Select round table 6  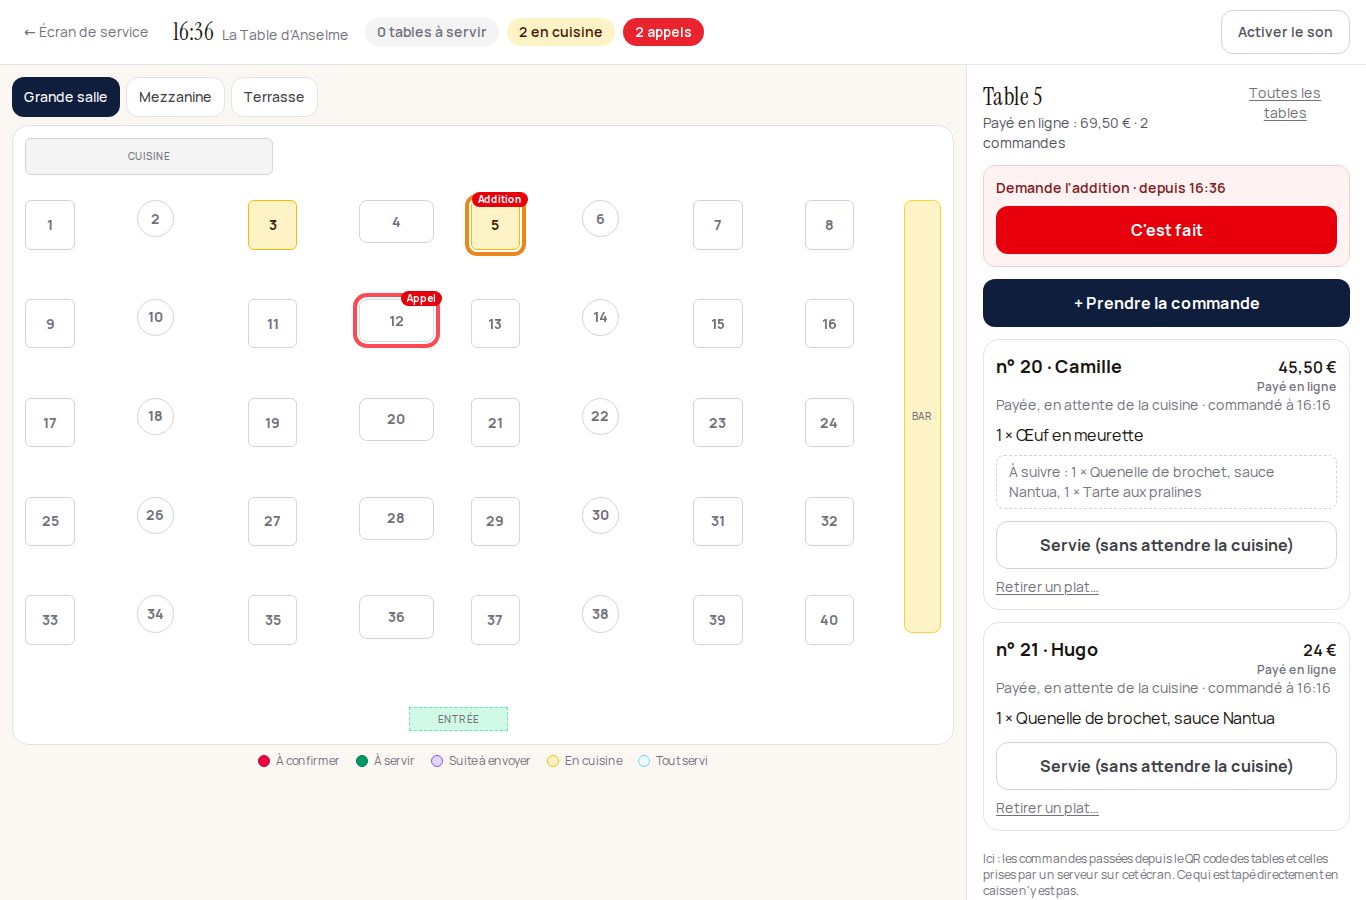[600, 219]
